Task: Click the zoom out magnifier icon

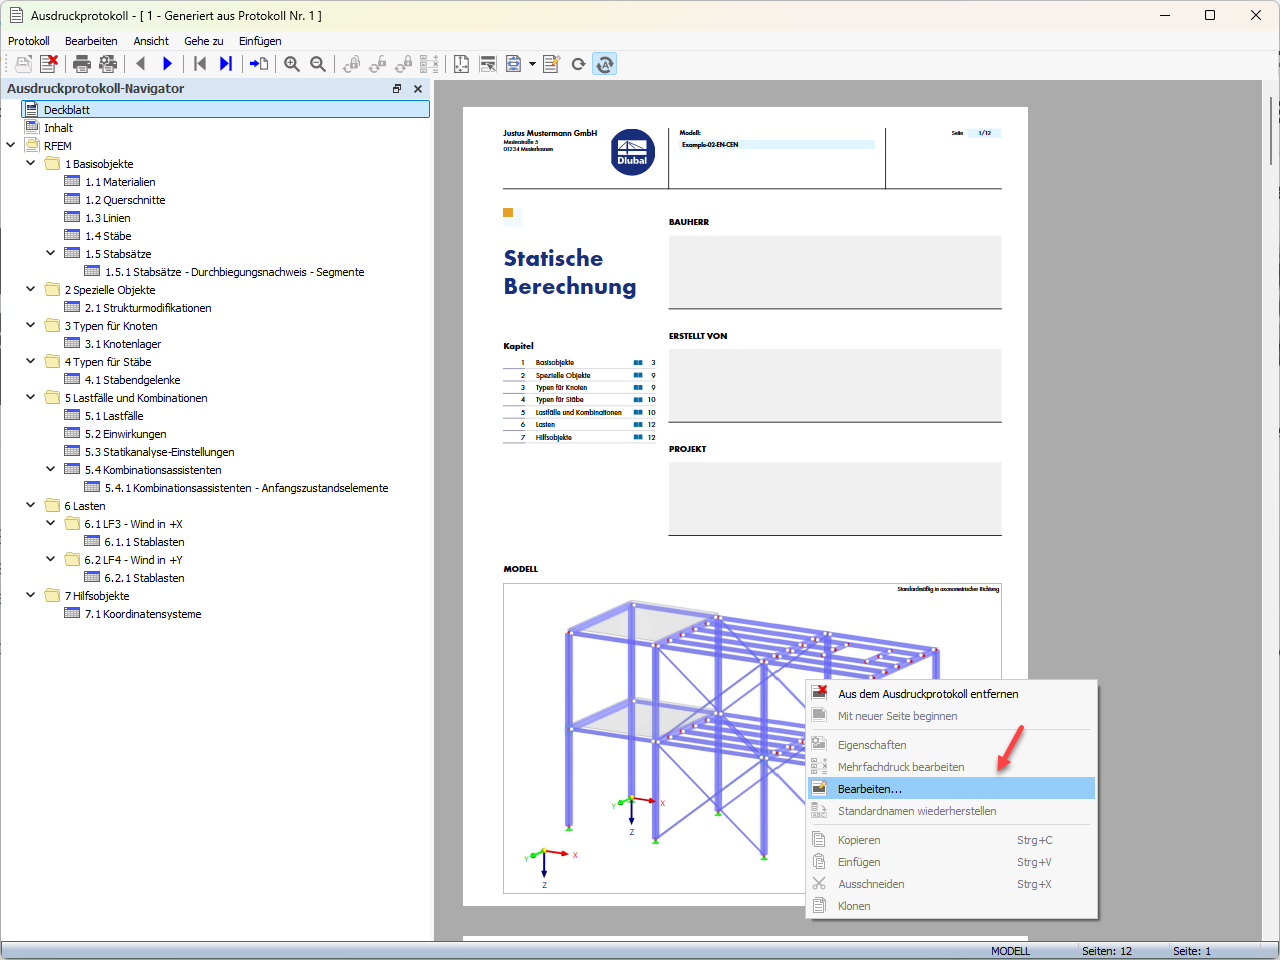Action: (x=318, y=64)
